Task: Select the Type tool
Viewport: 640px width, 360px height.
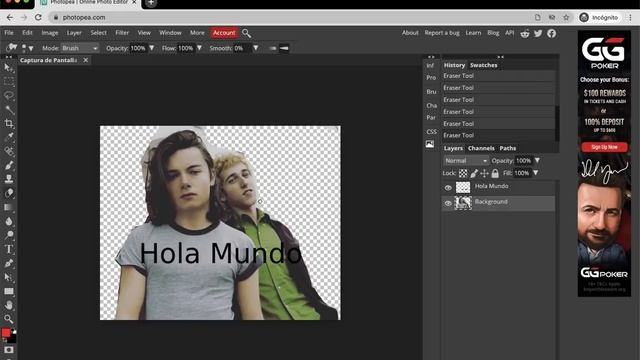Action: tap(9, 249)
